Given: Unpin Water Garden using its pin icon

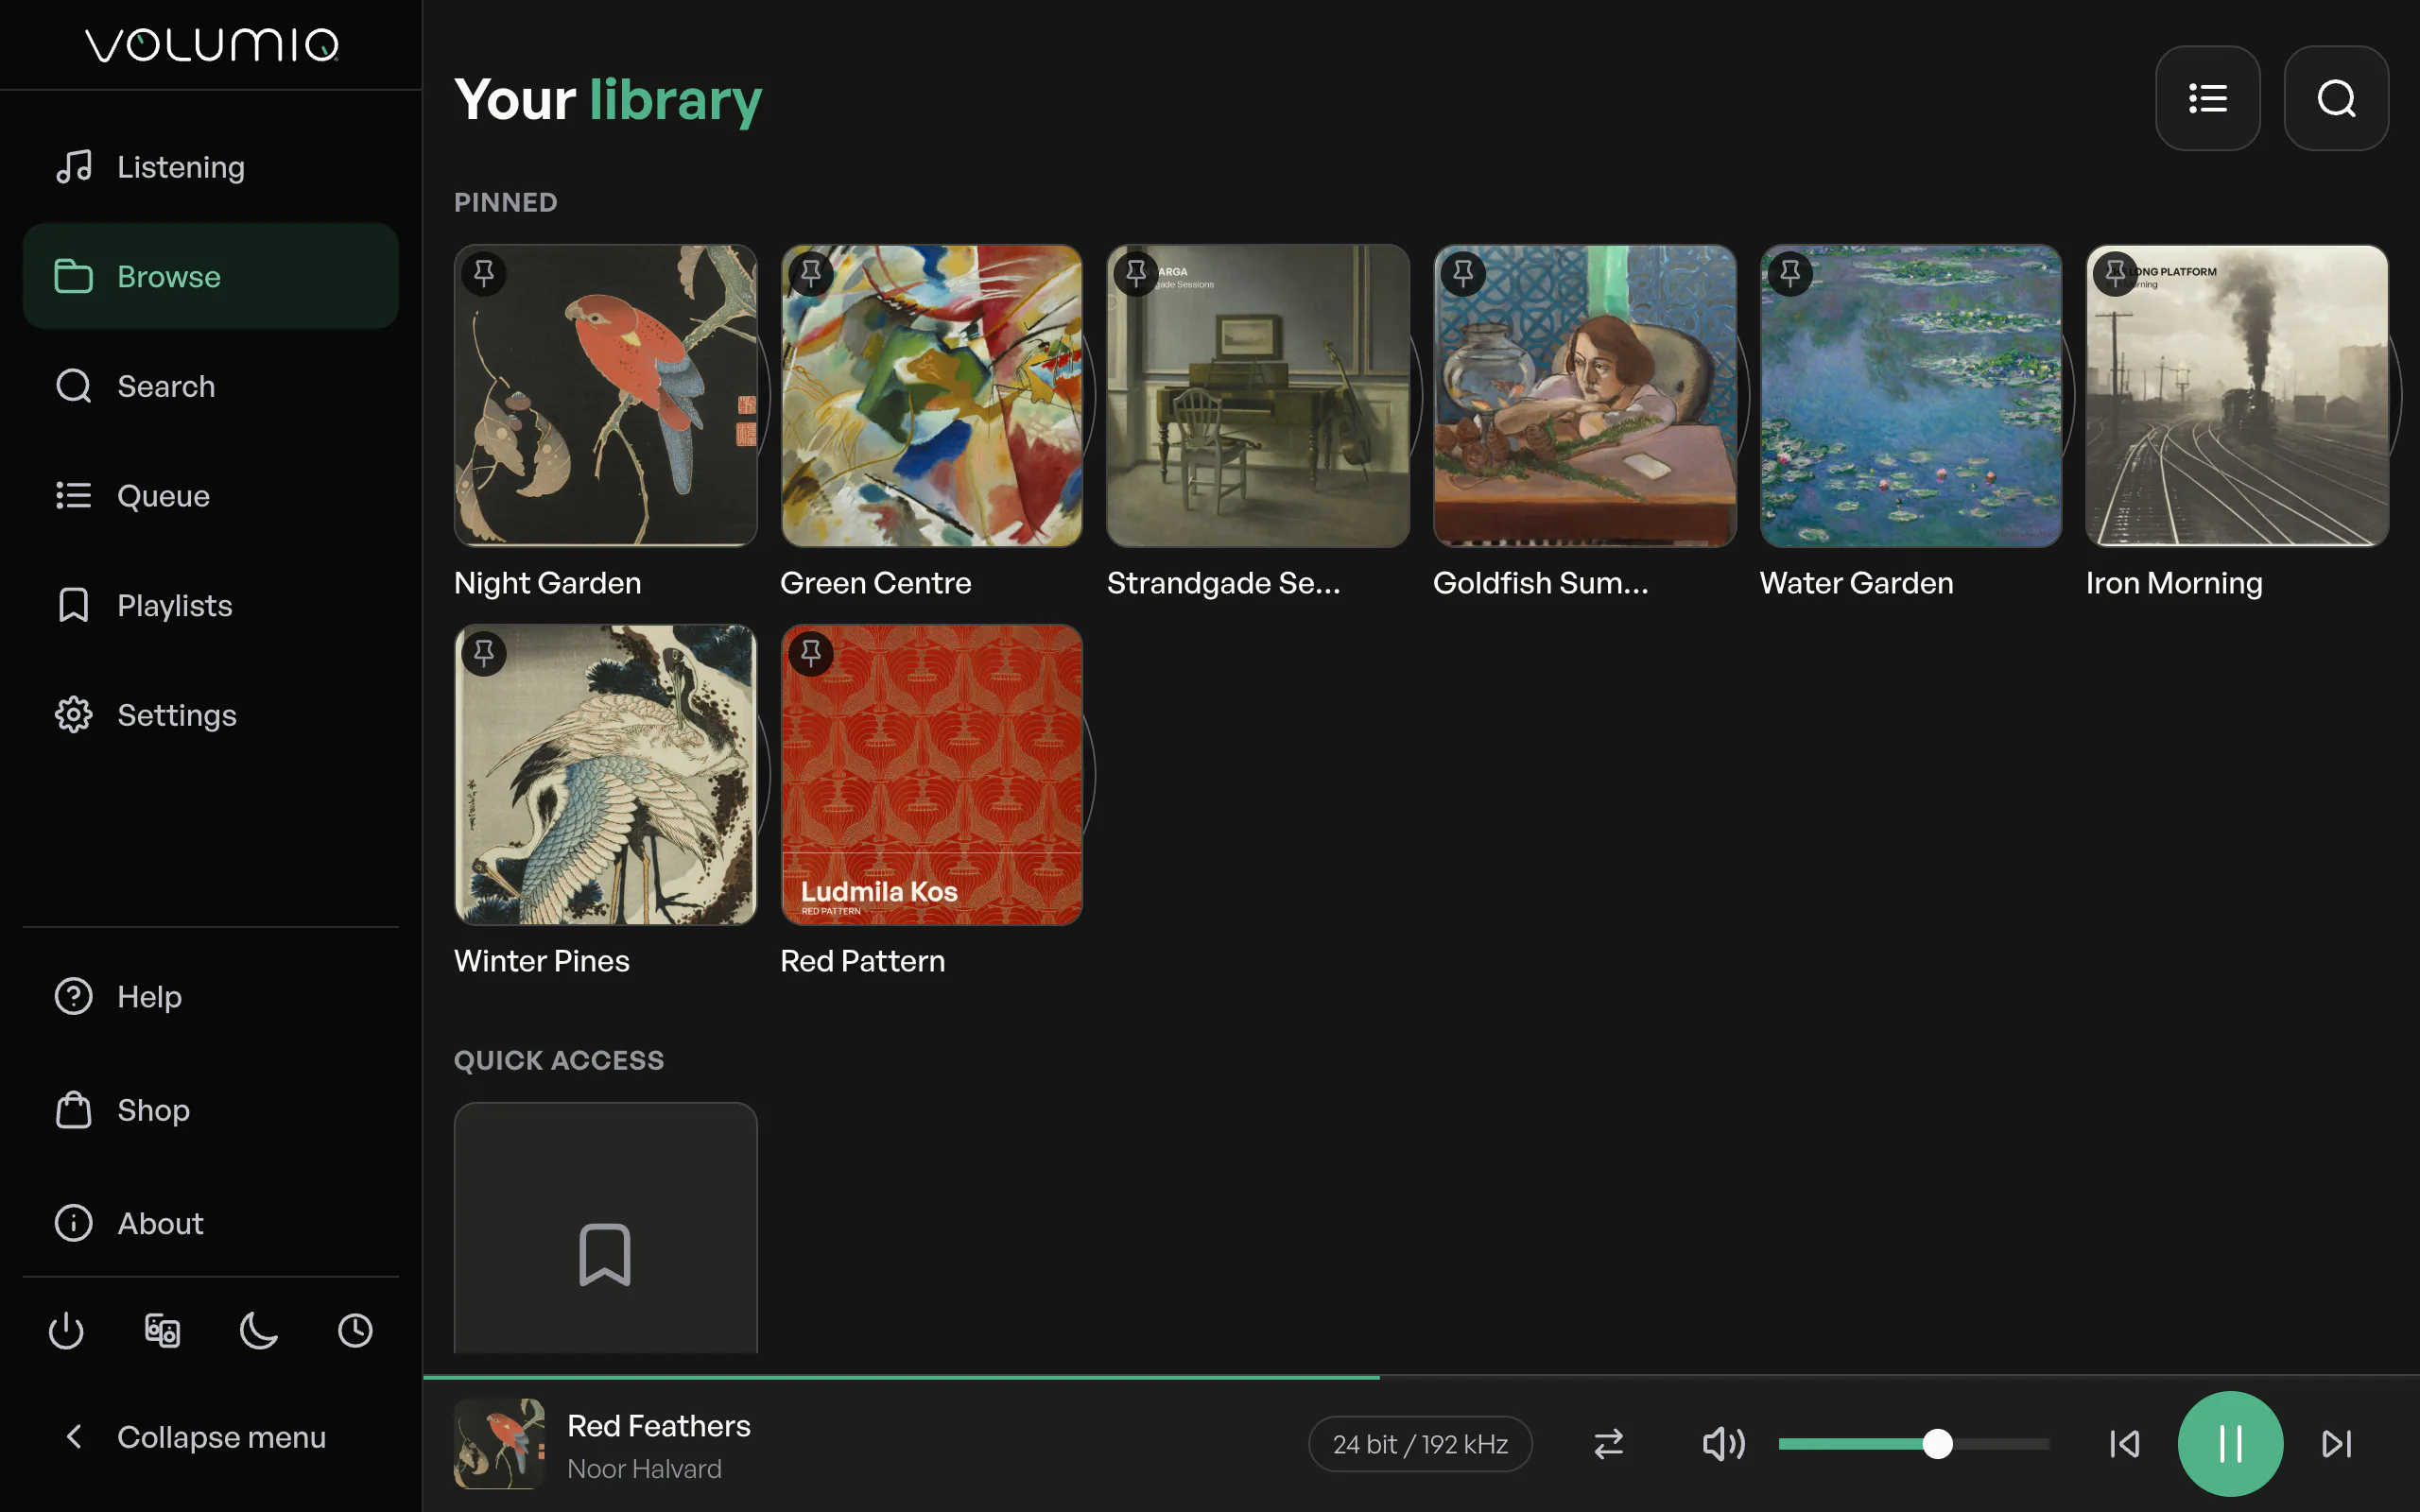Looking at the screenshot, I should pos(1790,273).
